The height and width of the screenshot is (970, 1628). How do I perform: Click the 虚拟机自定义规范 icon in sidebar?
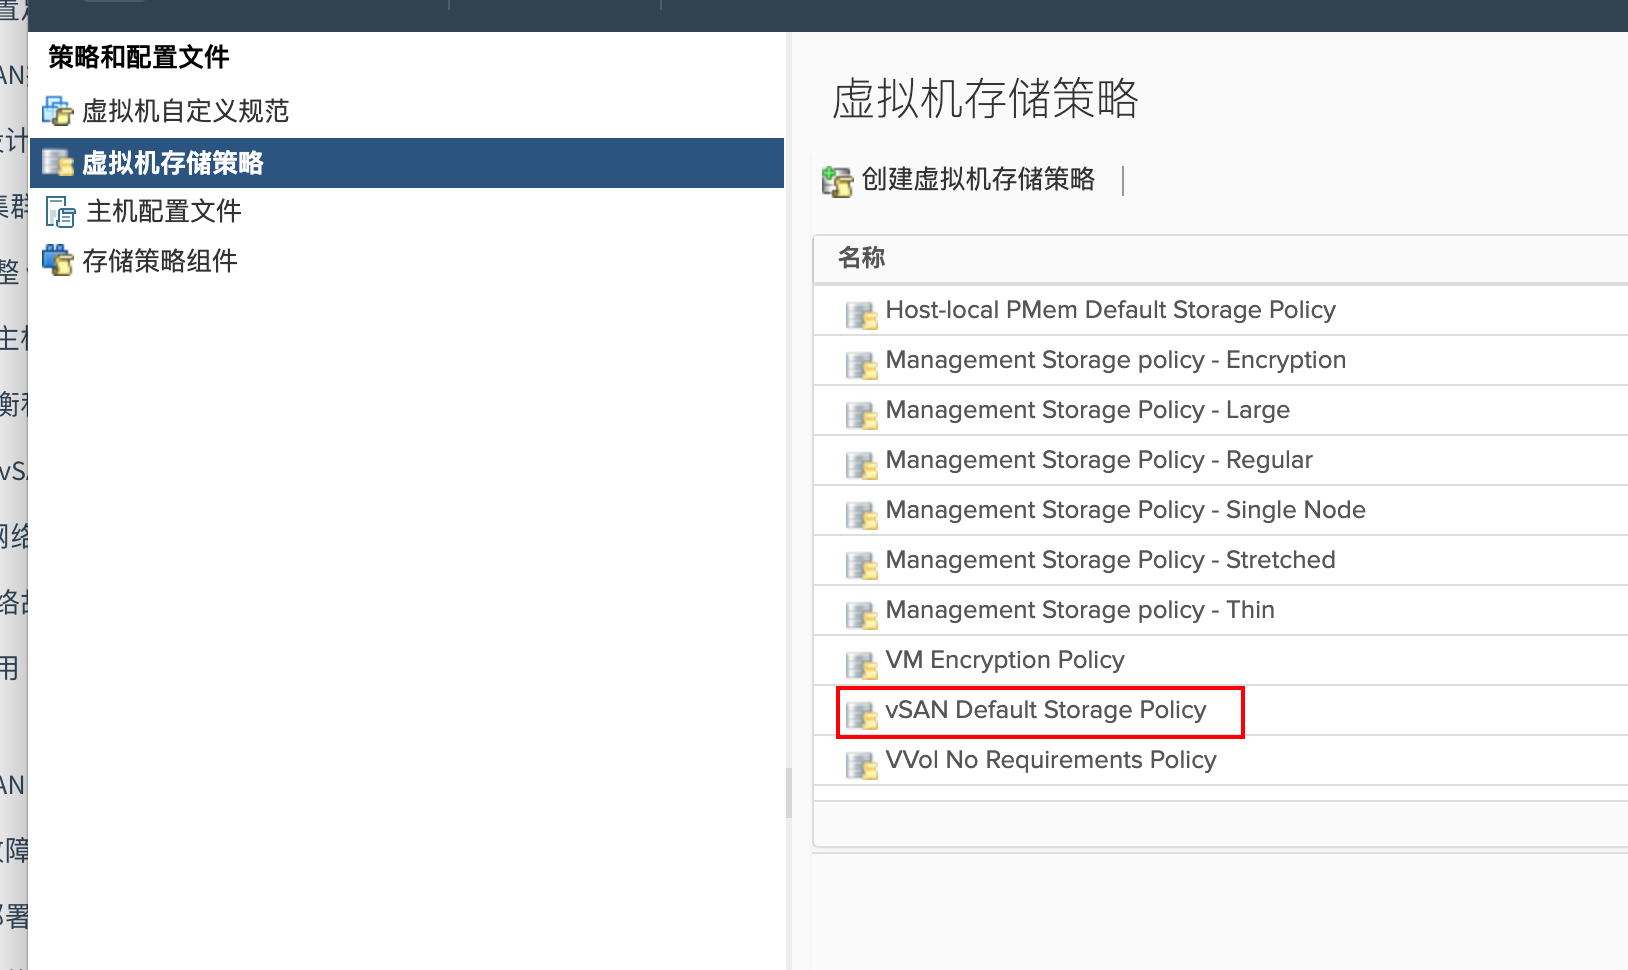click(57, 111)
